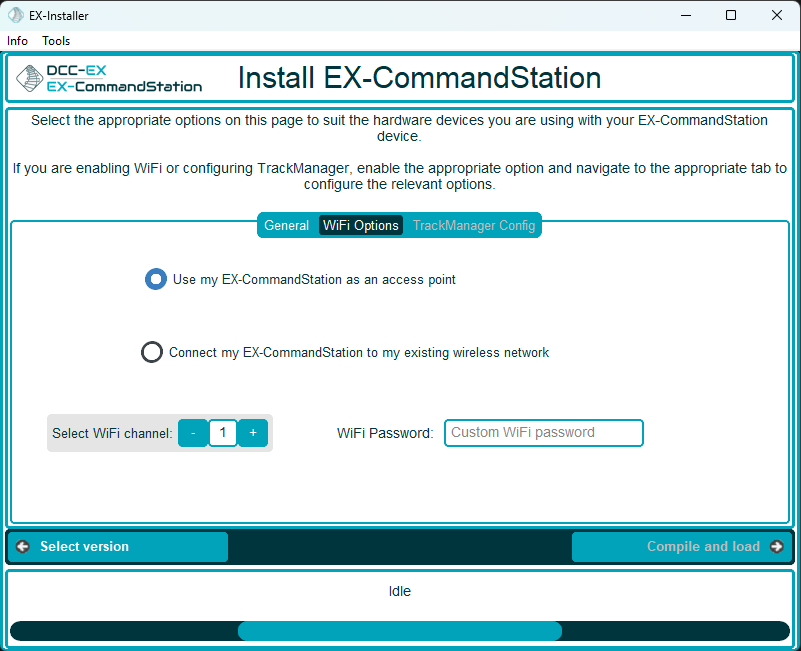Viewport: 801px width, 651px height.
Task: Decrease the WiFi channel with minus button
Action: [193, 433]
